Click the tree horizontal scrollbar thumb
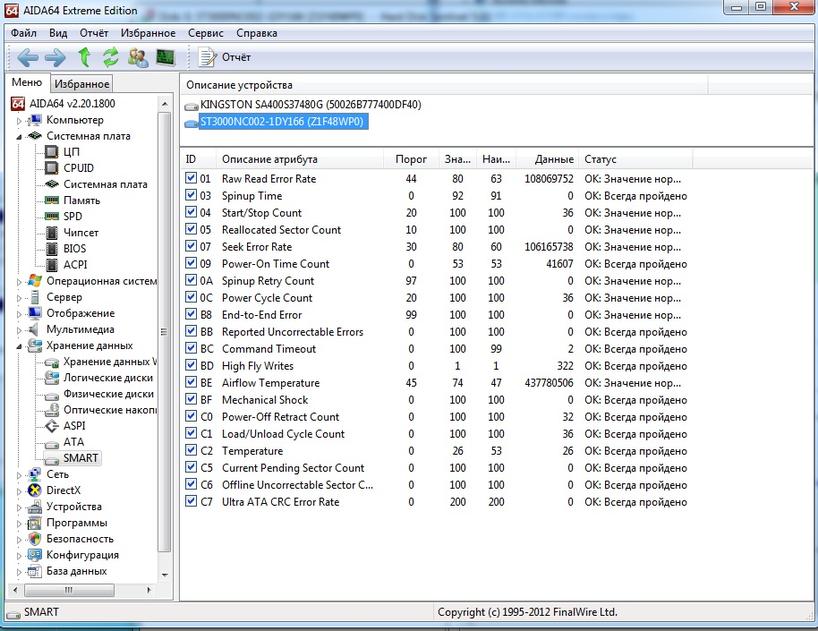Screen dimensions: 818x631 69,590
